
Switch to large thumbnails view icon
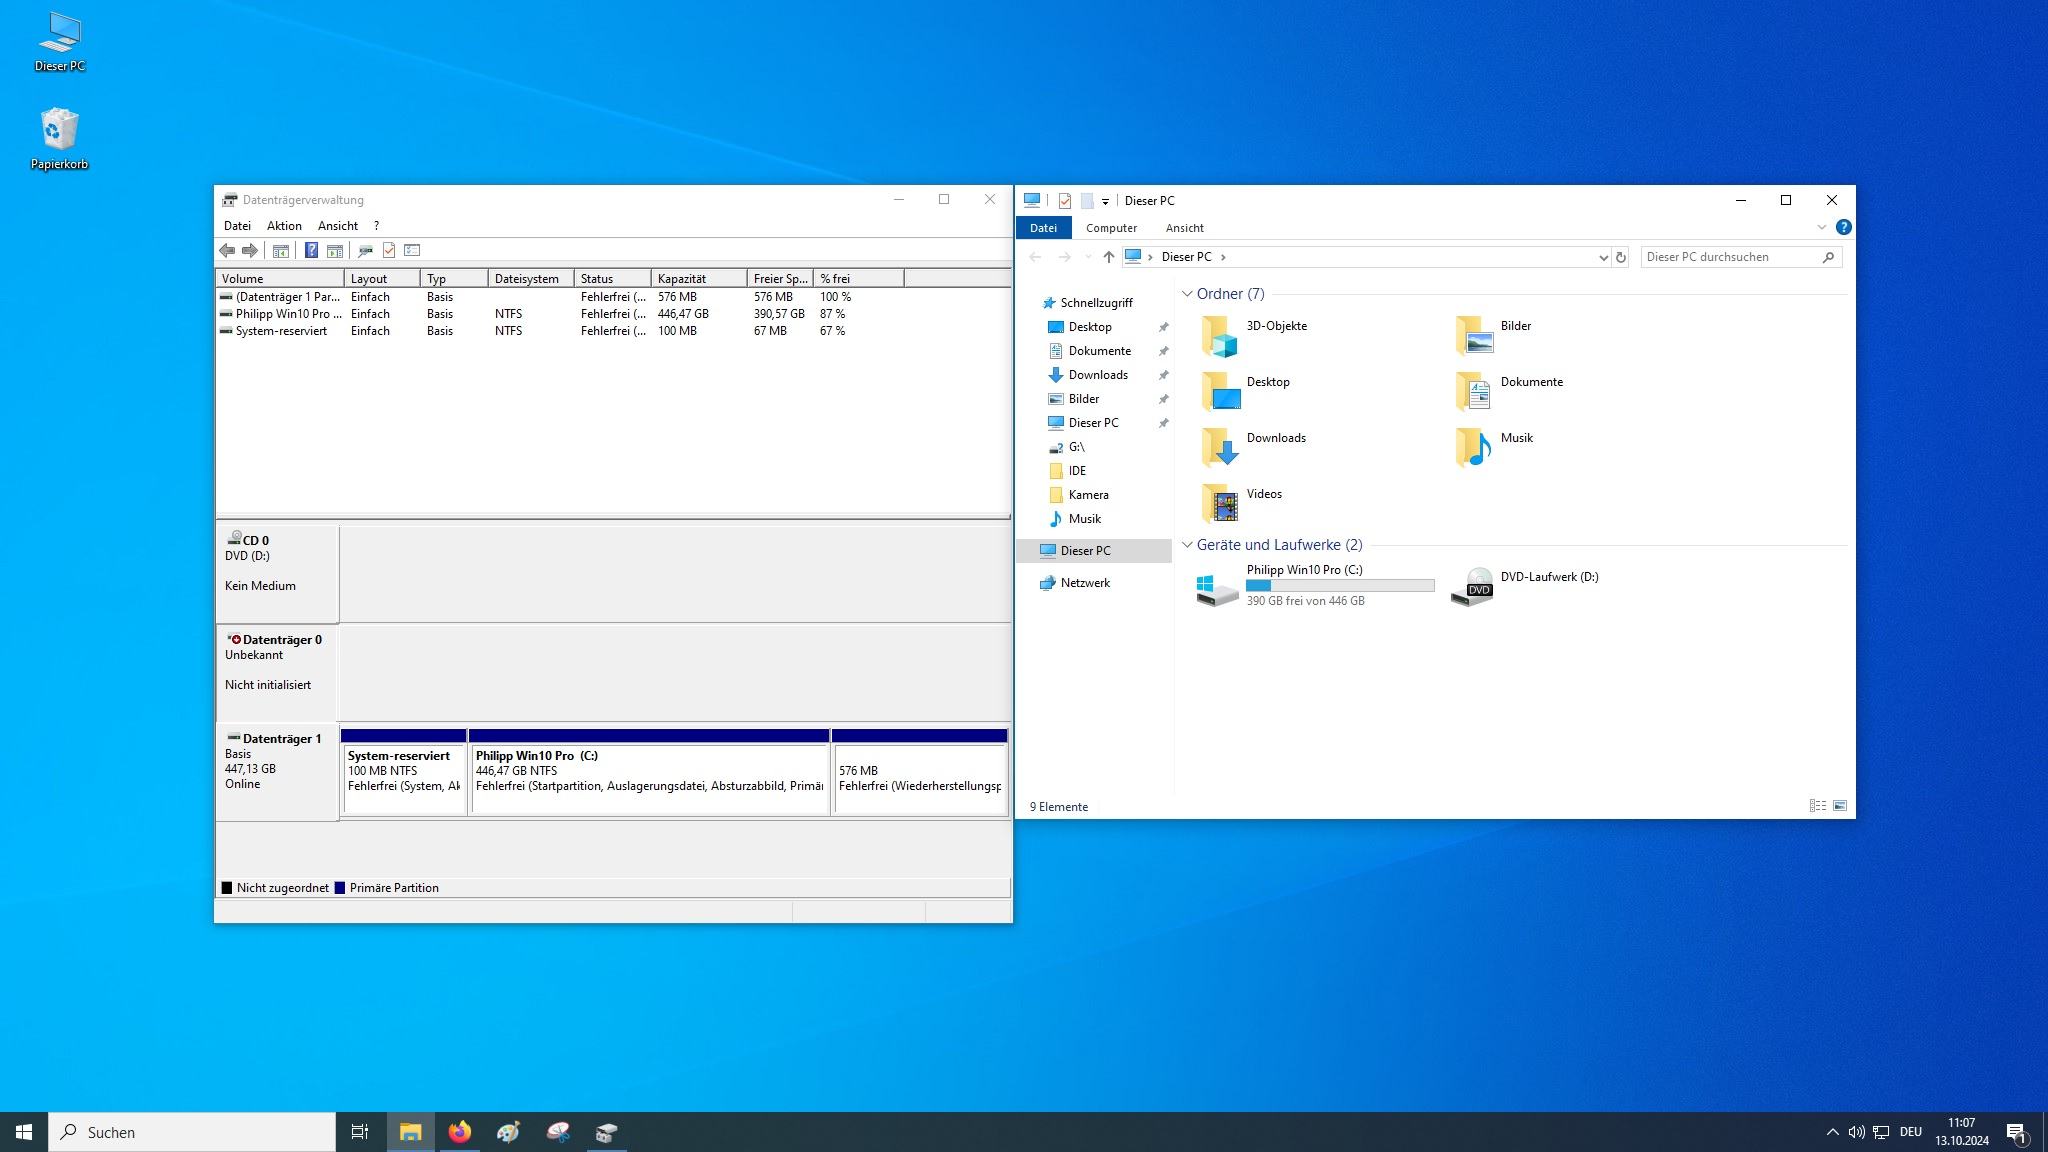[1839, 806]
